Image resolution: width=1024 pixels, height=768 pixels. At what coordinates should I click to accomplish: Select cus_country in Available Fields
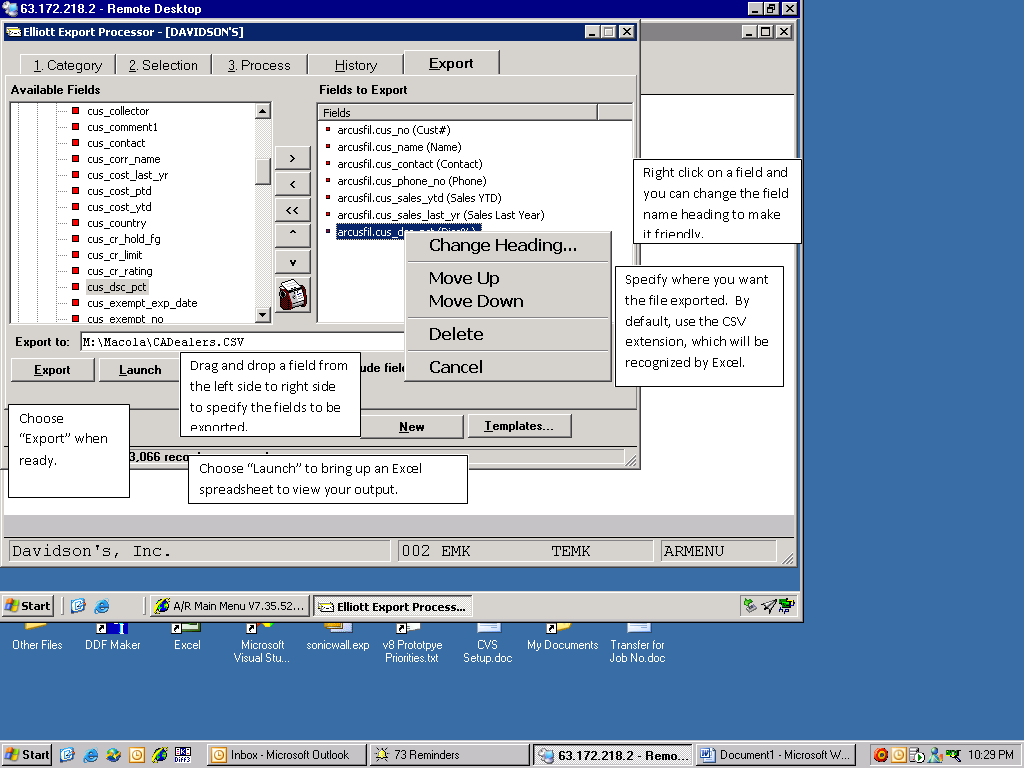point(117,223)
